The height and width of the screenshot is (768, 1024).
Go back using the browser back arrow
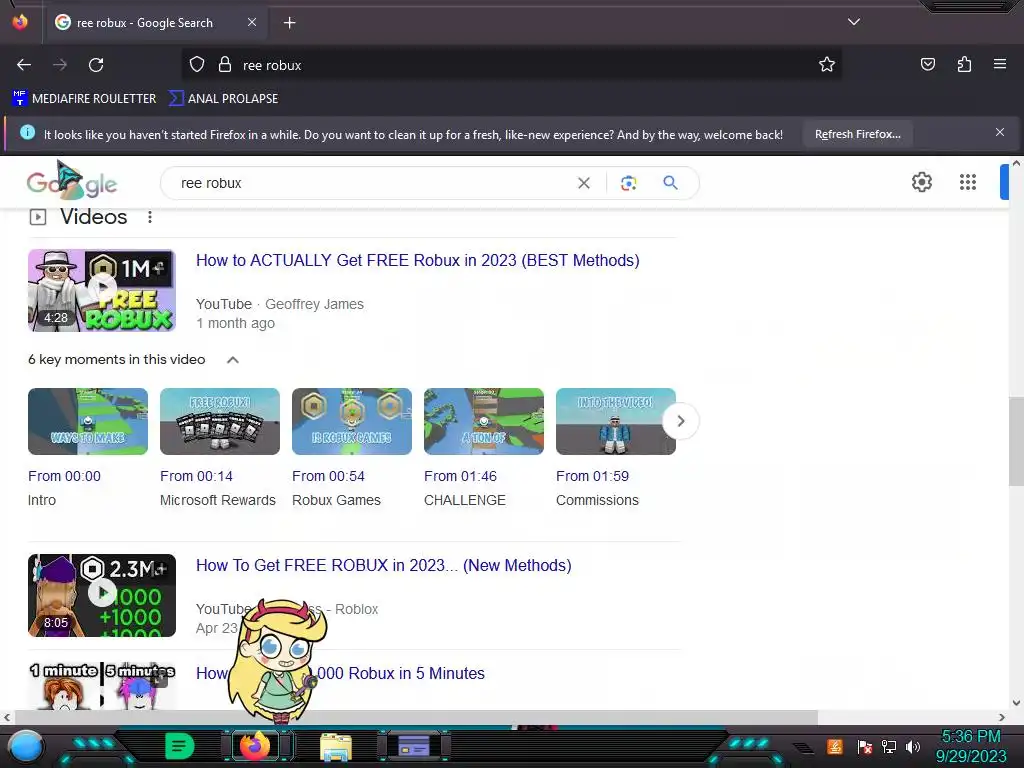click(24, 65)
